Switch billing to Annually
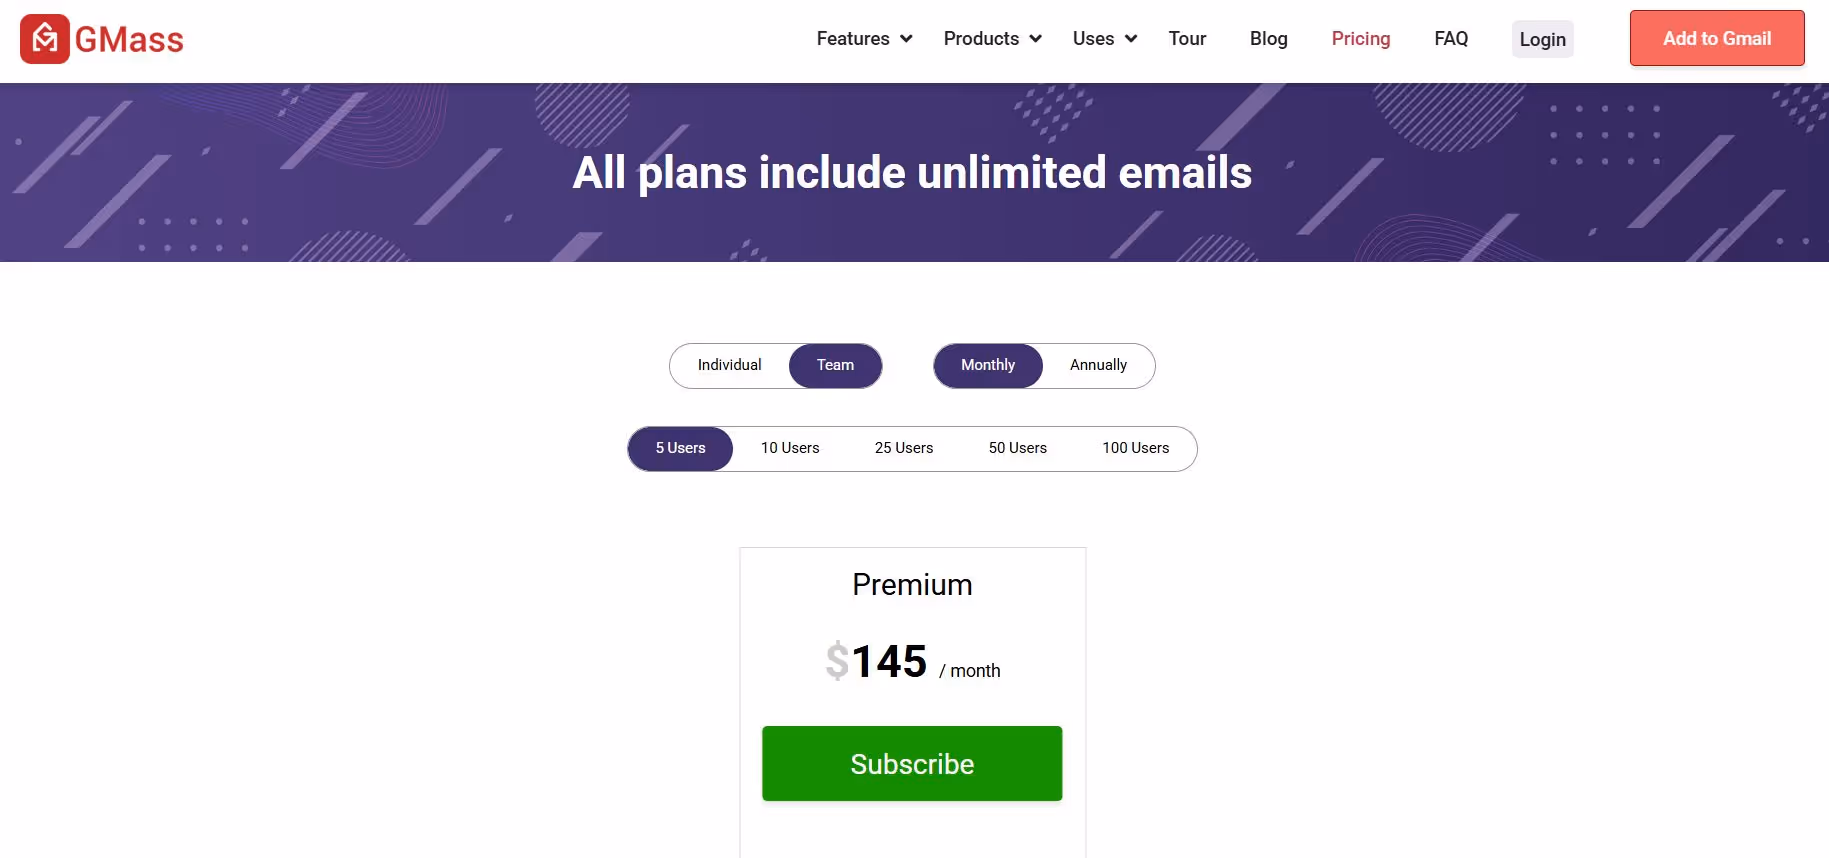 [1098, 365]
